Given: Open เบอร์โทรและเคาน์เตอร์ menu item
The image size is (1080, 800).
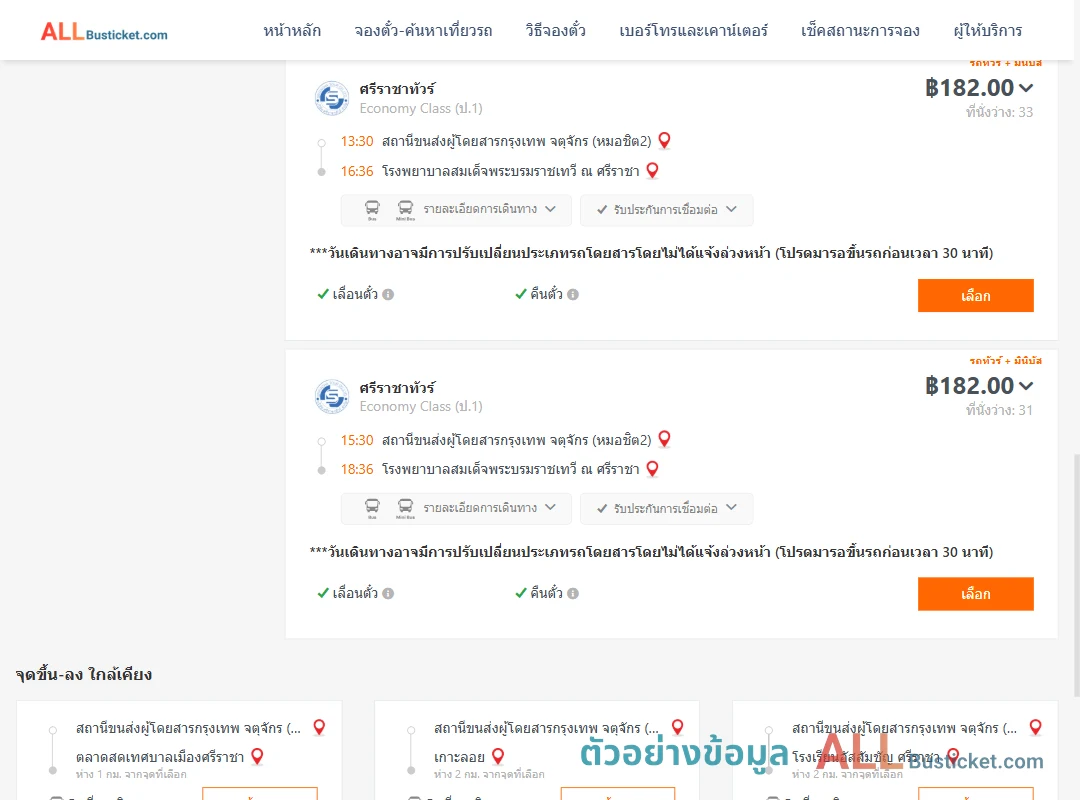Looking at the screenshot, I should pyautogui.click(x=693, y=30).
